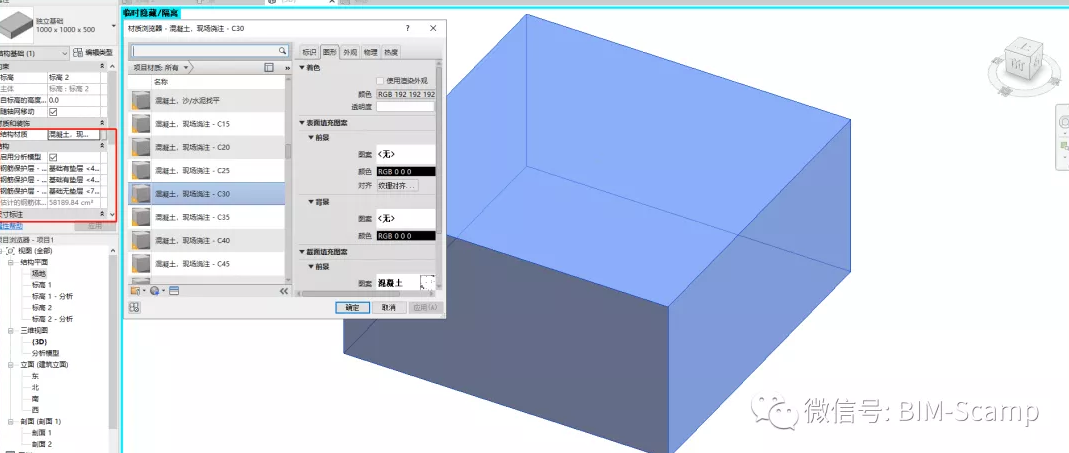Toggle 随轴网移动 checkbox
This screenshot has width=1069, height=453.
[x=53, y=111]
